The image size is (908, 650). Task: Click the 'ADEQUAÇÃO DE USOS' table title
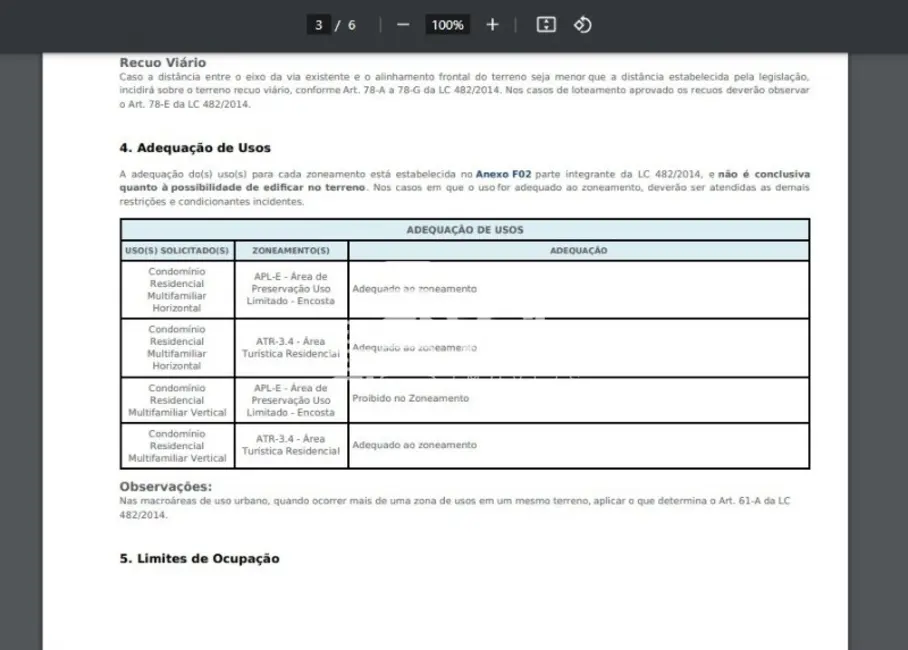464,230
